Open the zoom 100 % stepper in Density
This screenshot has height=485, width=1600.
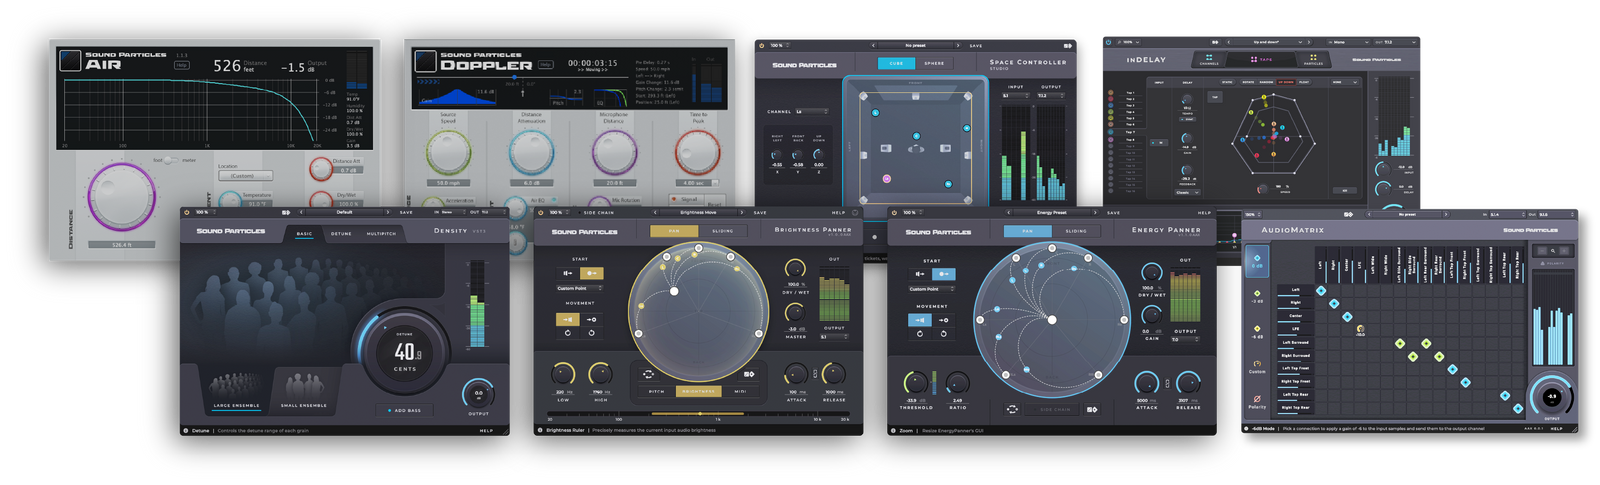pos(203,212)
